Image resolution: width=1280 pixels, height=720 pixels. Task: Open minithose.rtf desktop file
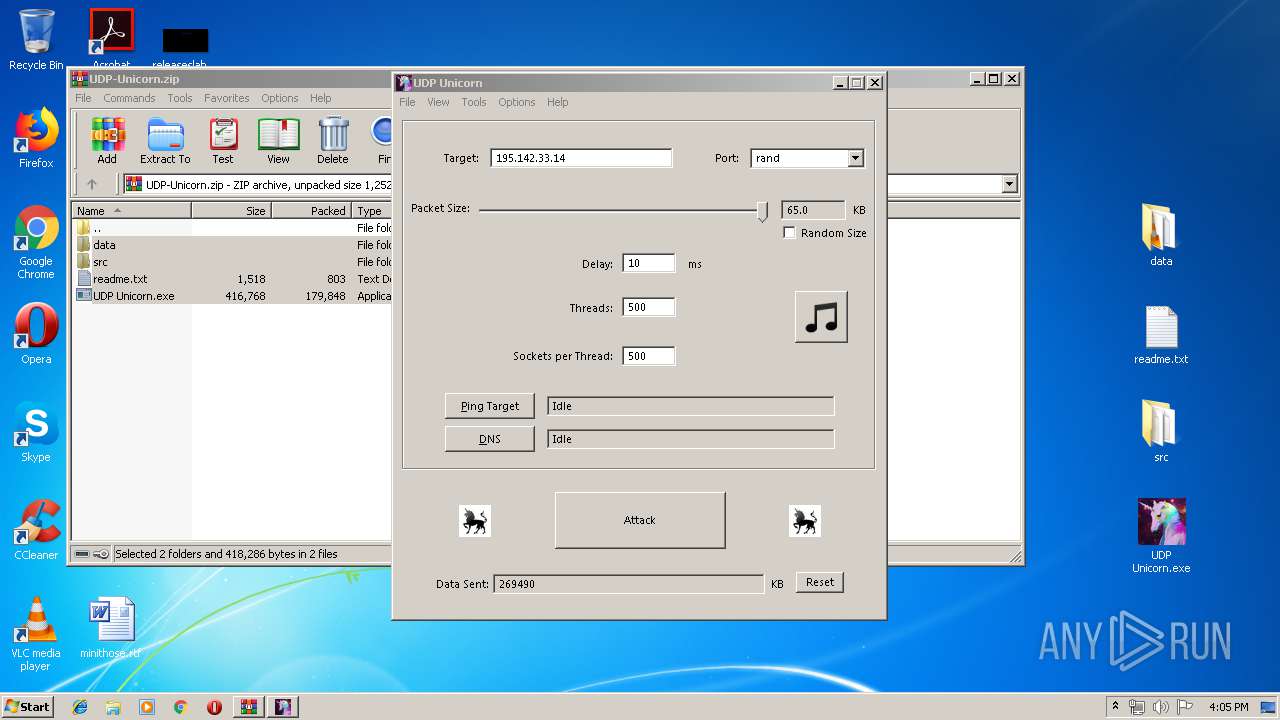click(x=111, y=628)
